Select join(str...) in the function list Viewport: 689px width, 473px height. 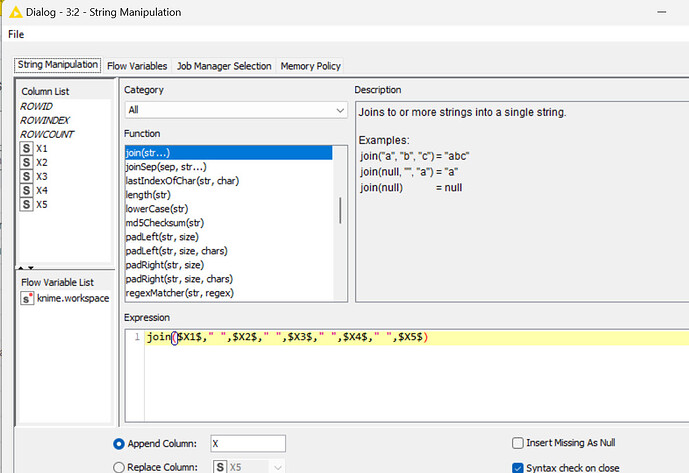click(228, 153)
